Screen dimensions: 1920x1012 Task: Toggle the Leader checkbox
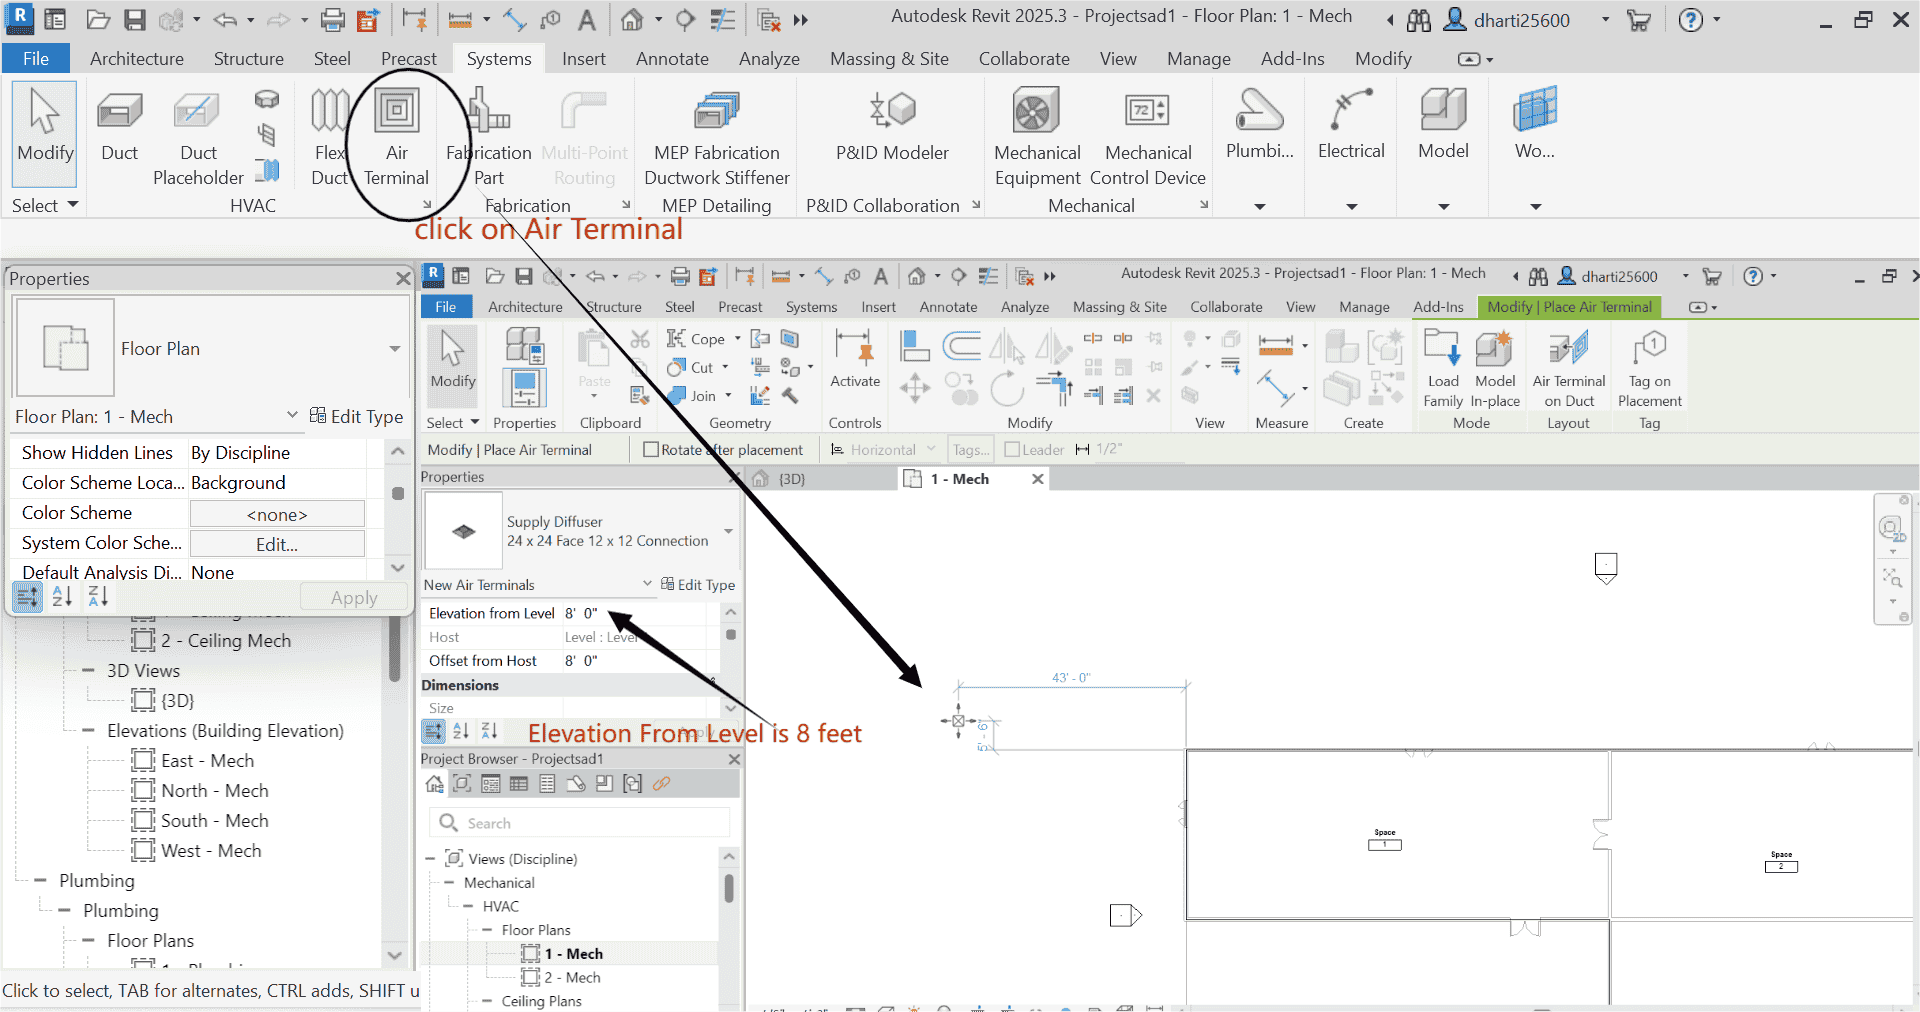point(1012,449)
